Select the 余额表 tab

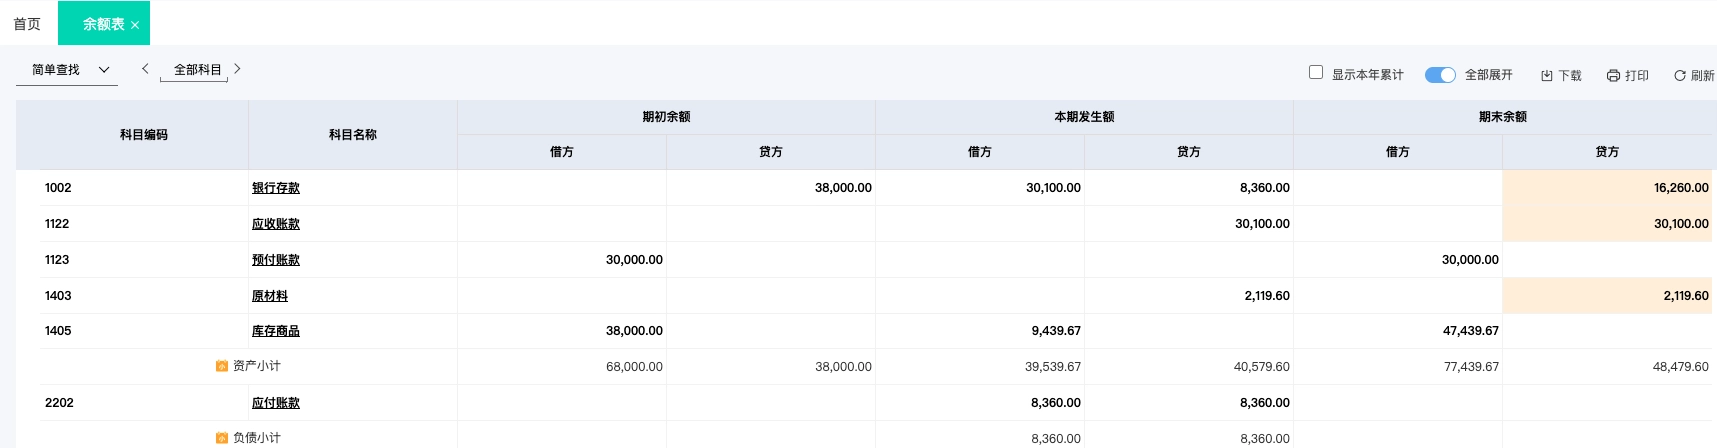(x=104, y=24)
